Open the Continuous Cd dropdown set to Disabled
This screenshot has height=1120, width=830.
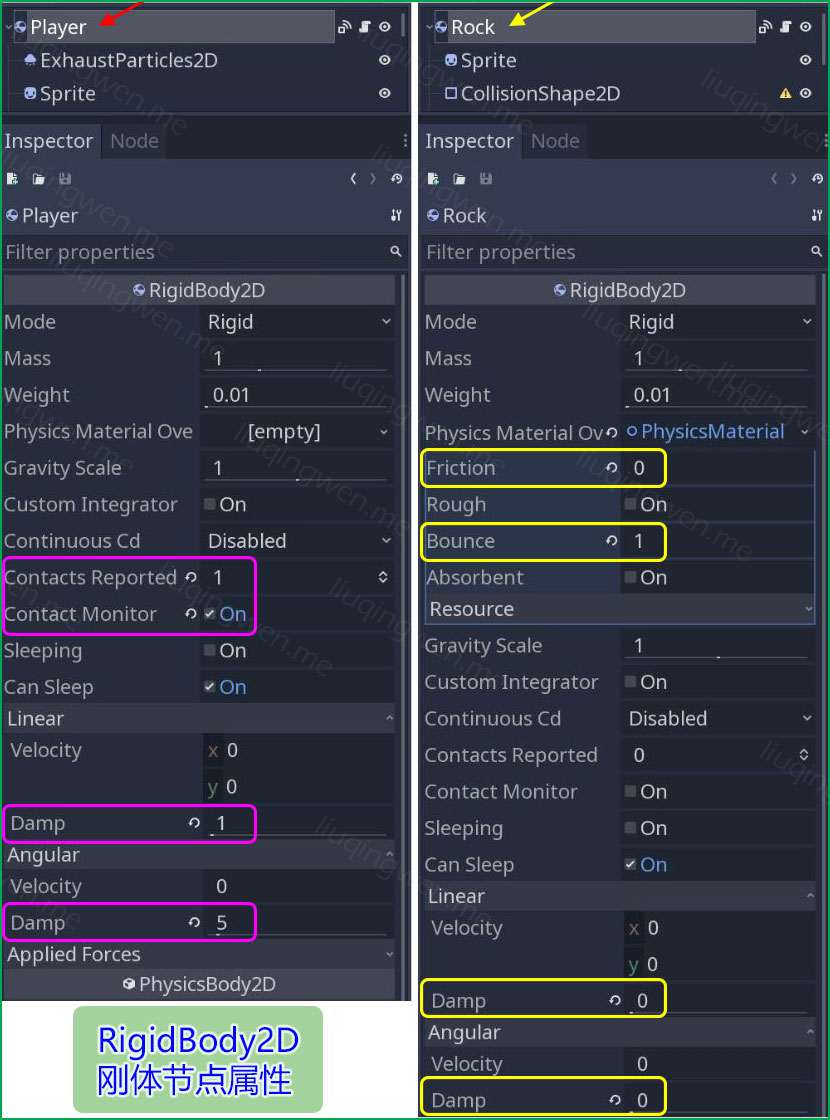297,540
